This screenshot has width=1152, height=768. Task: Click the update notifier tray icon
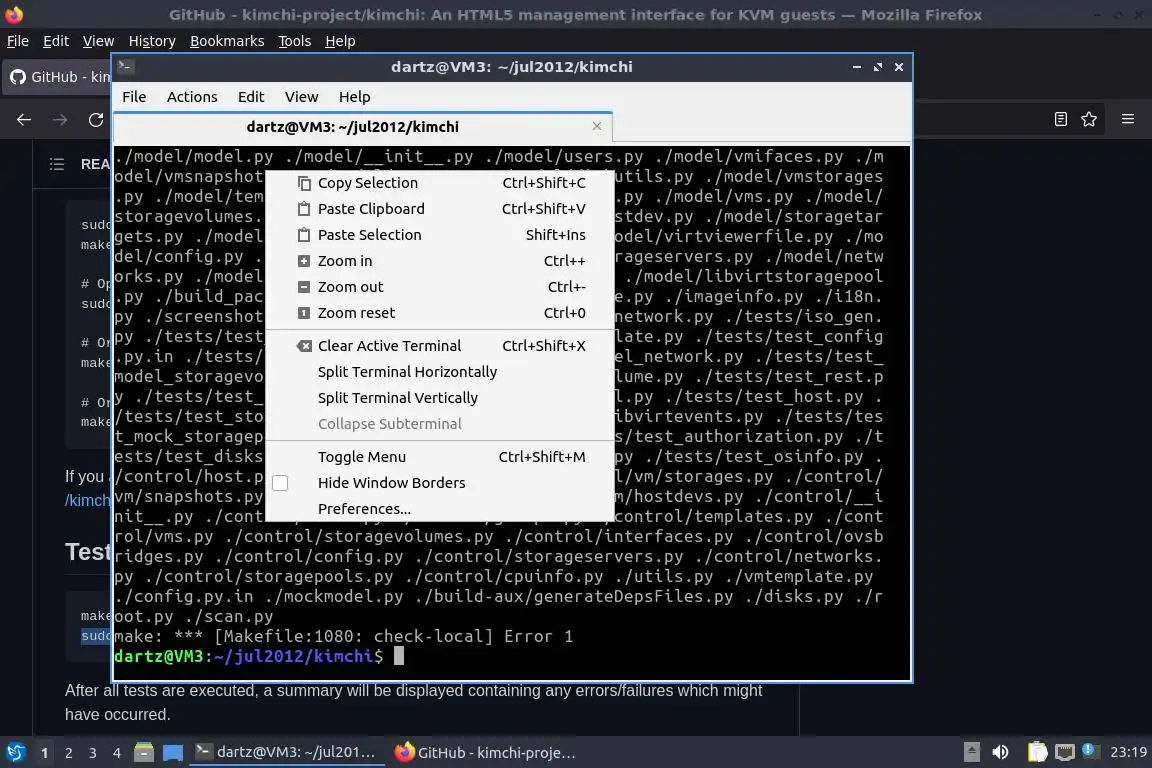click(x=1090, y=750)
